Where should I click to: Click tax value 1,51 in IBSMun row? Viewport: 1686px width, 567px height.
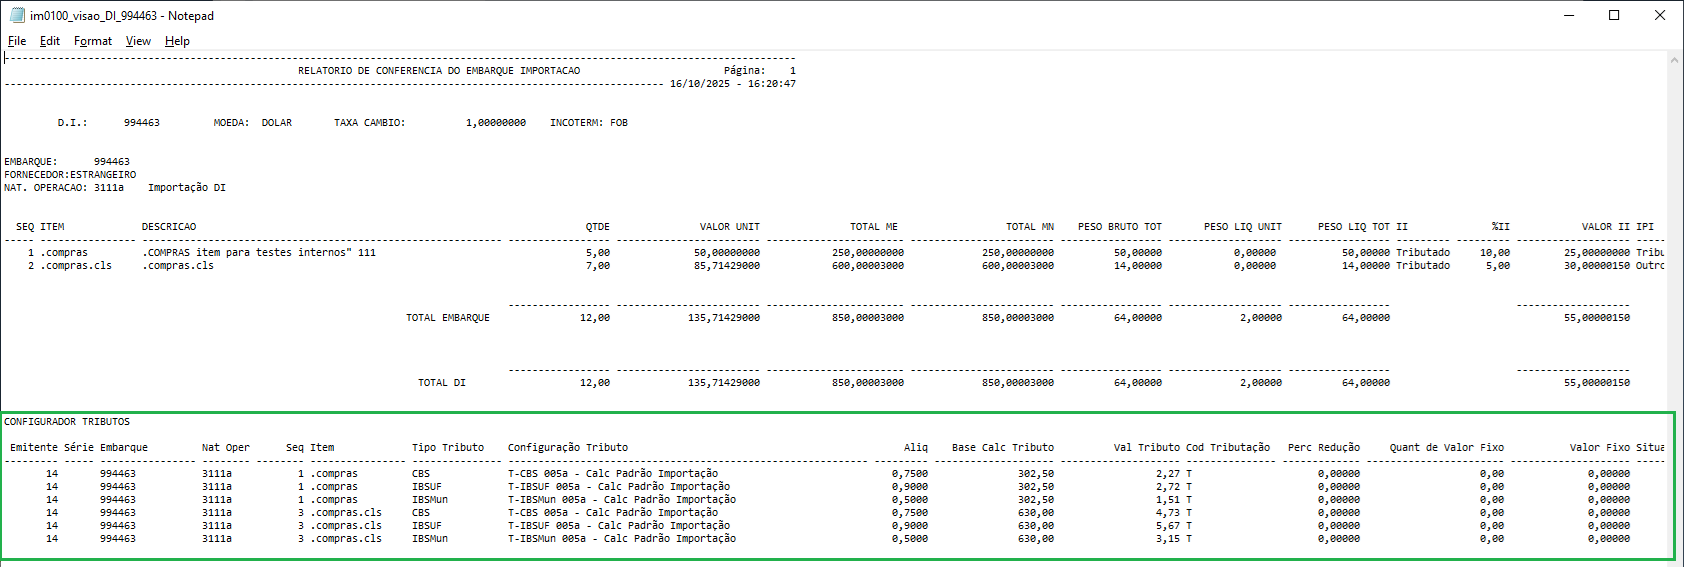tap(1168, 500)
